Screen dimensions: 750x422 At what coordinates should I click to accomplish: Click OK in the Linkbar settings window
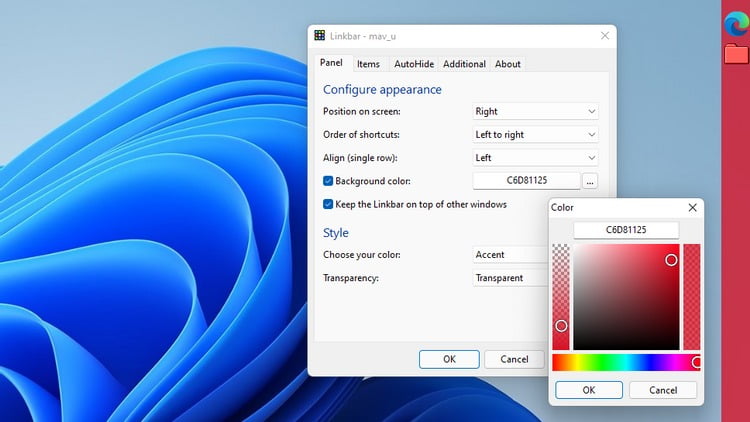[449, 359]
